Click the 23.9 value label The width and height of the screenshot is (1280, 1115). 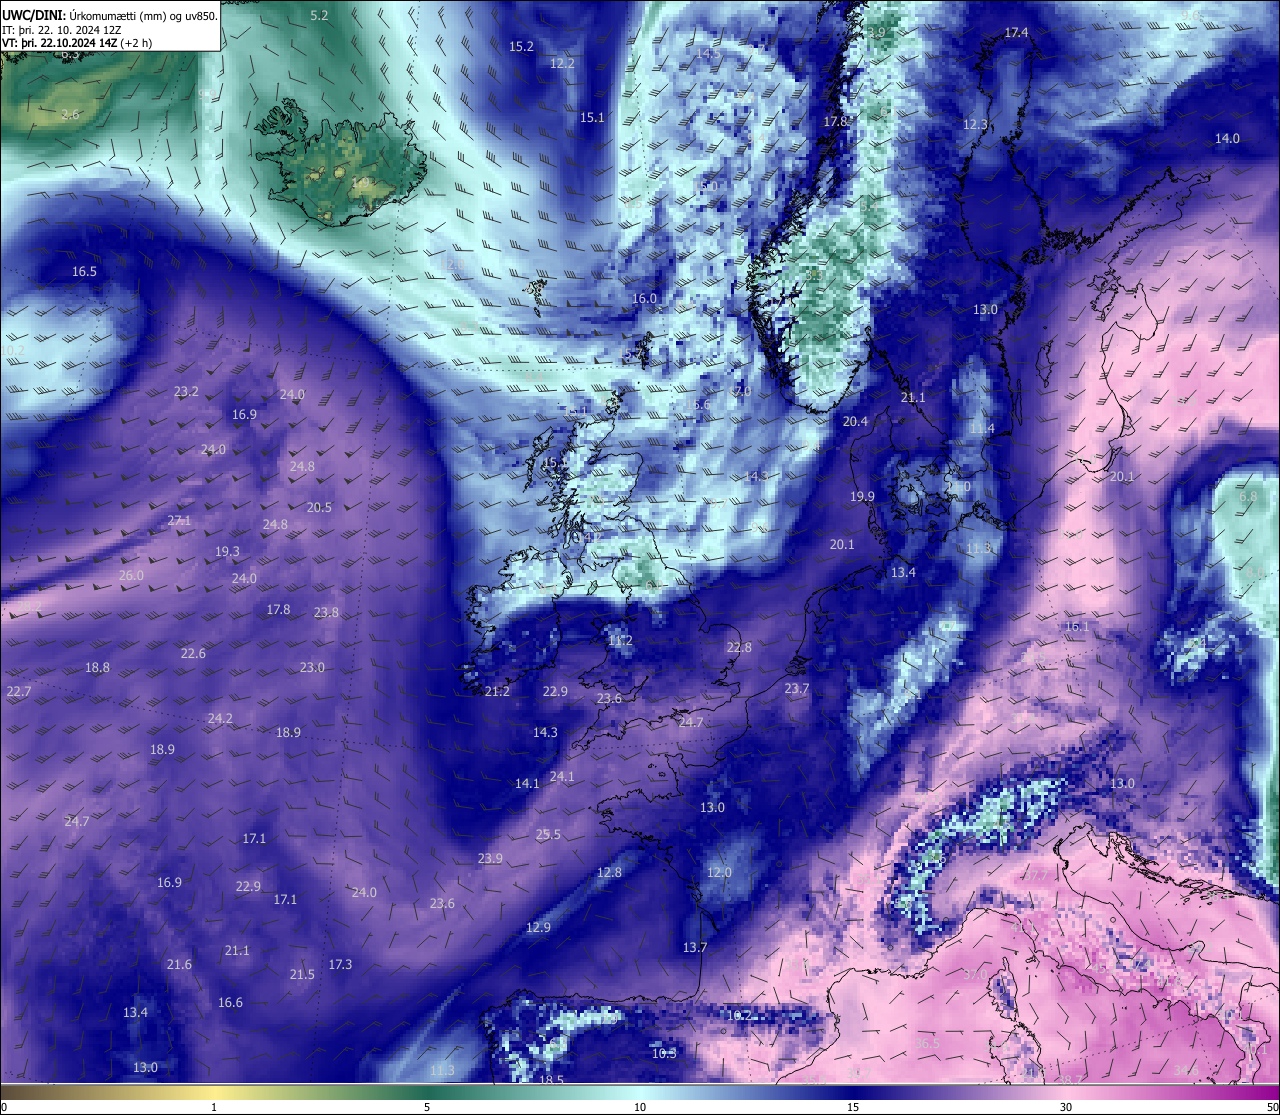(490, 858)
